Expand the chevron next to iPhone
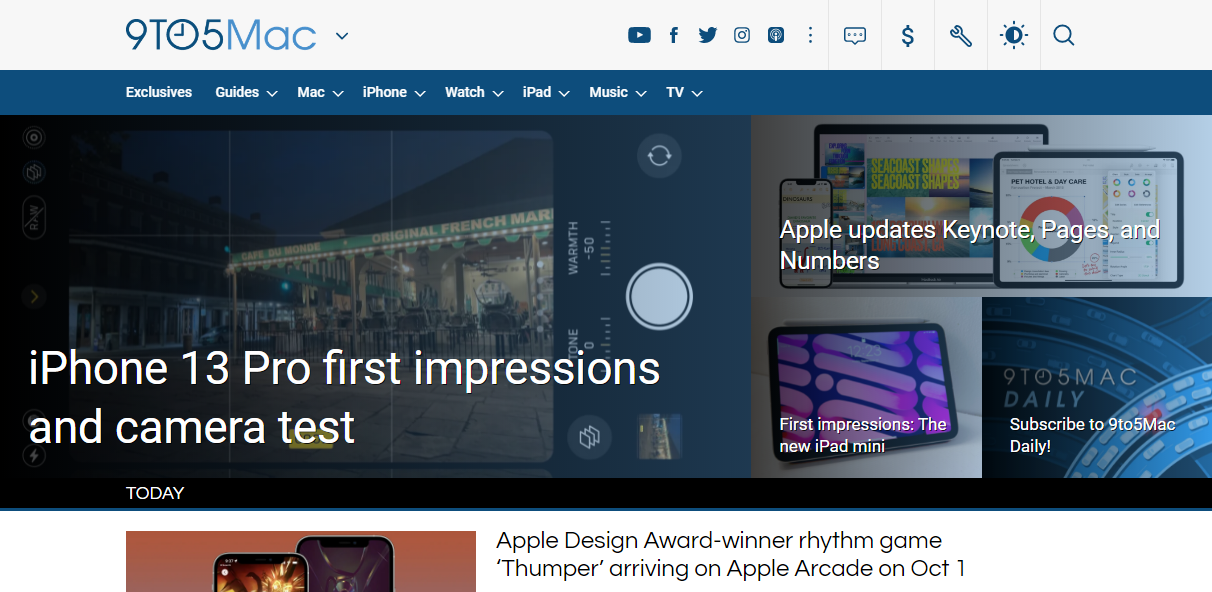The image size is (1212, 592). tap(420, 93)
